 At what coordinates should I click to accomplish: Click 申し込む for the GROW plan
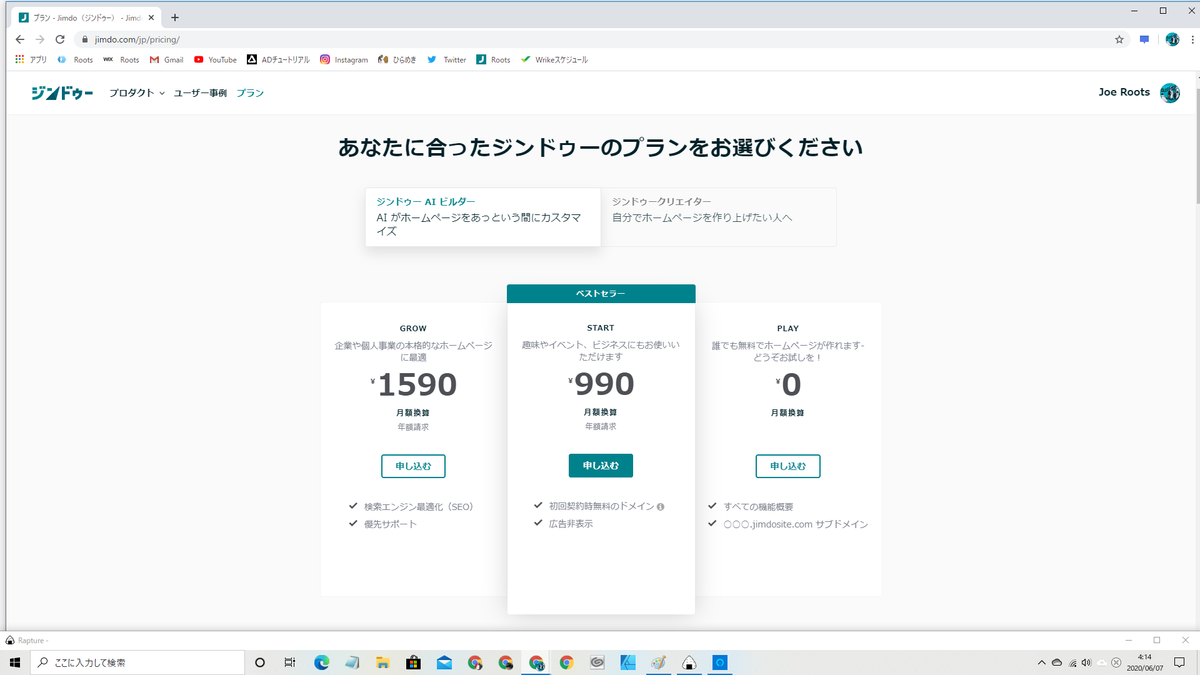[413, 466]
